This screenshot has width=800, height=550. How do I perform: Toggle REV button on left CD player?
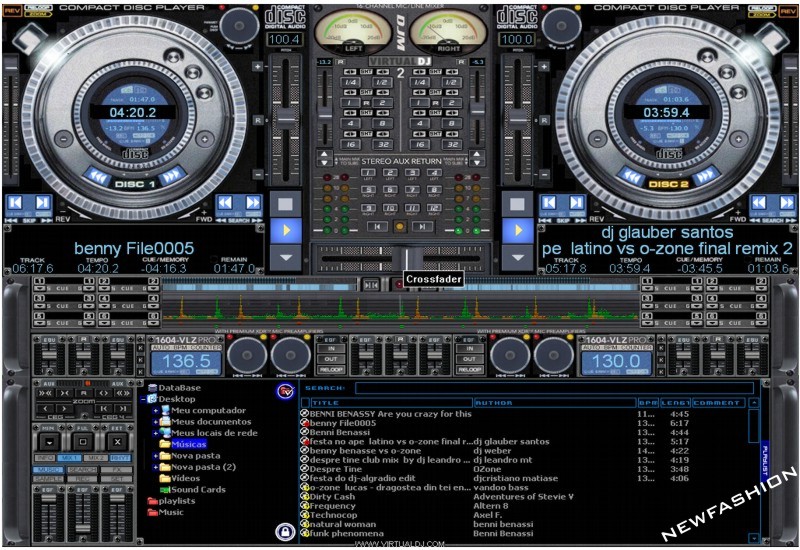point(12,11)
